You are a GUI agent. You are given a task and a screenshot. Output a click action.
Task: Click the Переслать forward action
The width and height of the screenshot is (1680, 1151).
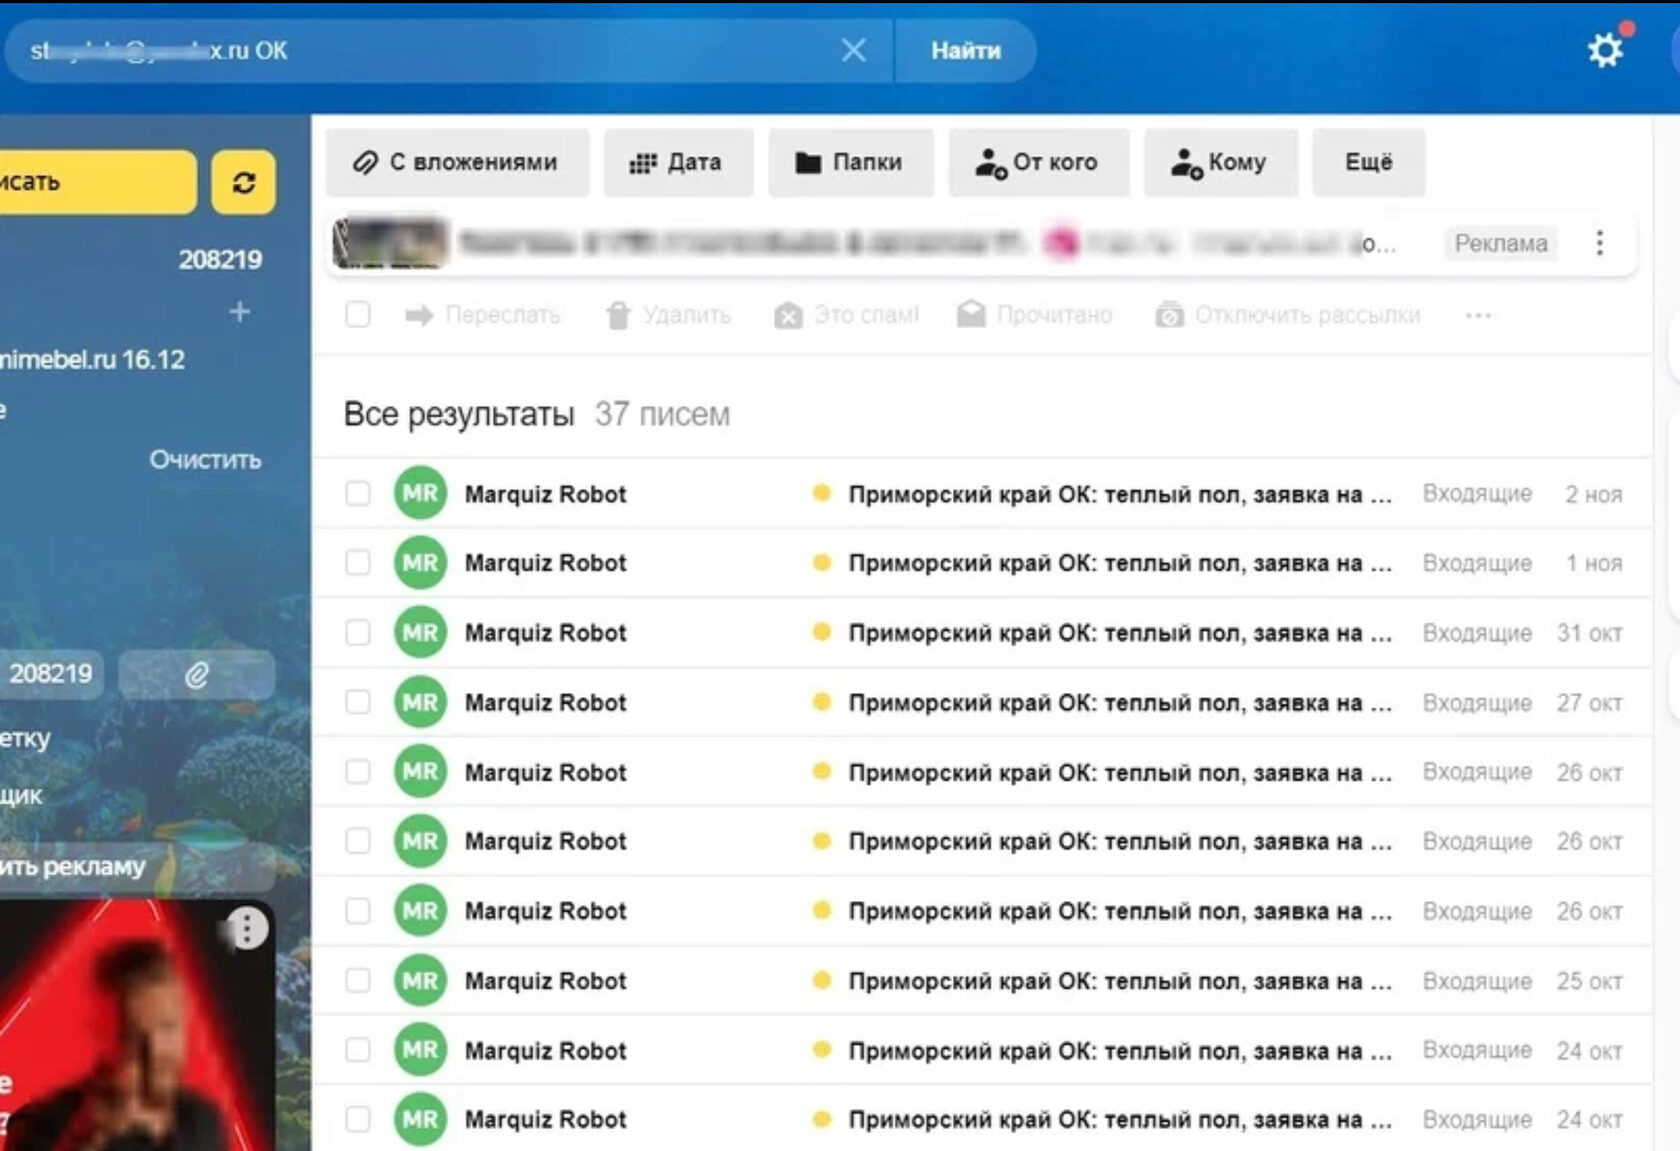[482, 315]
